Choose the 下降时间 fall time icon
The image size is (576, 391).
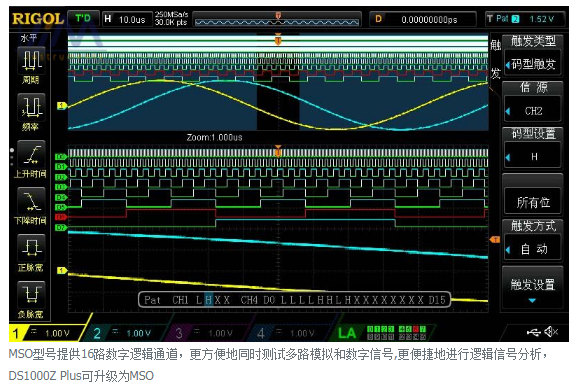point(32,201)
